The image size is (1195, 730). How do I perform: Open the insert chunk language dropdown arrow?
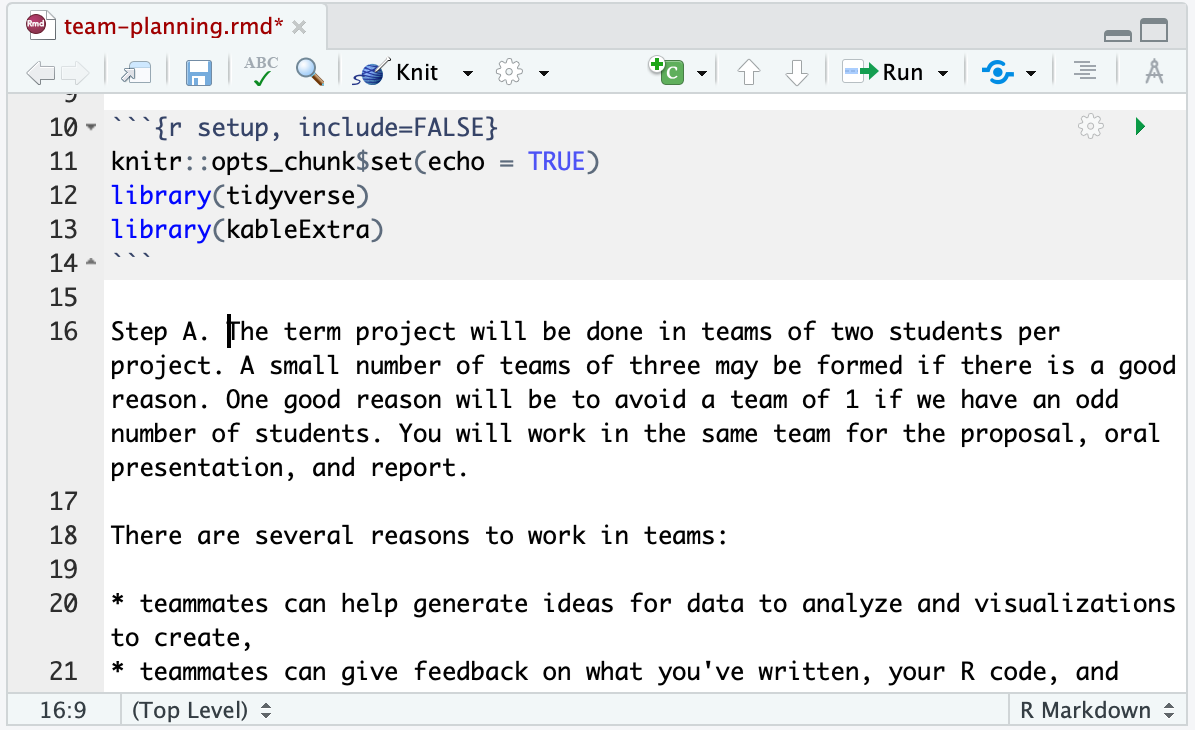pos(702,73)
